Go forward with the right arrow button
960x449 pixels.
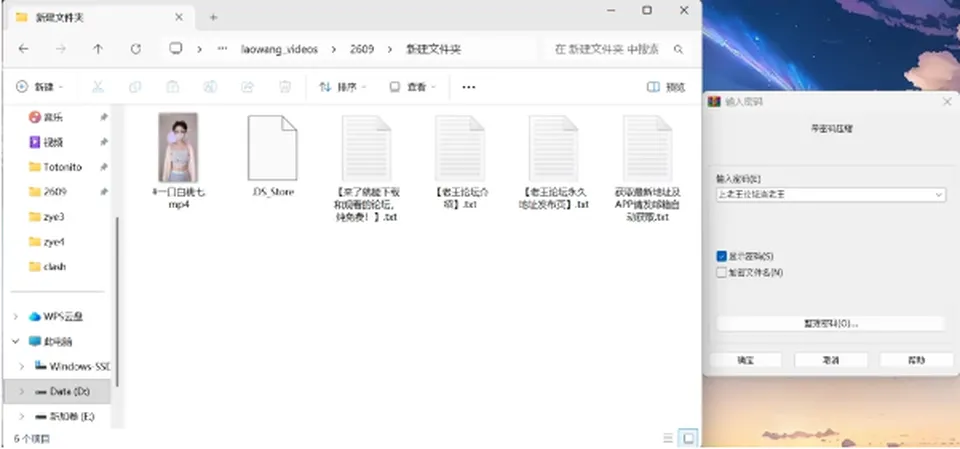pyautogui.click(x=61, y=49)
